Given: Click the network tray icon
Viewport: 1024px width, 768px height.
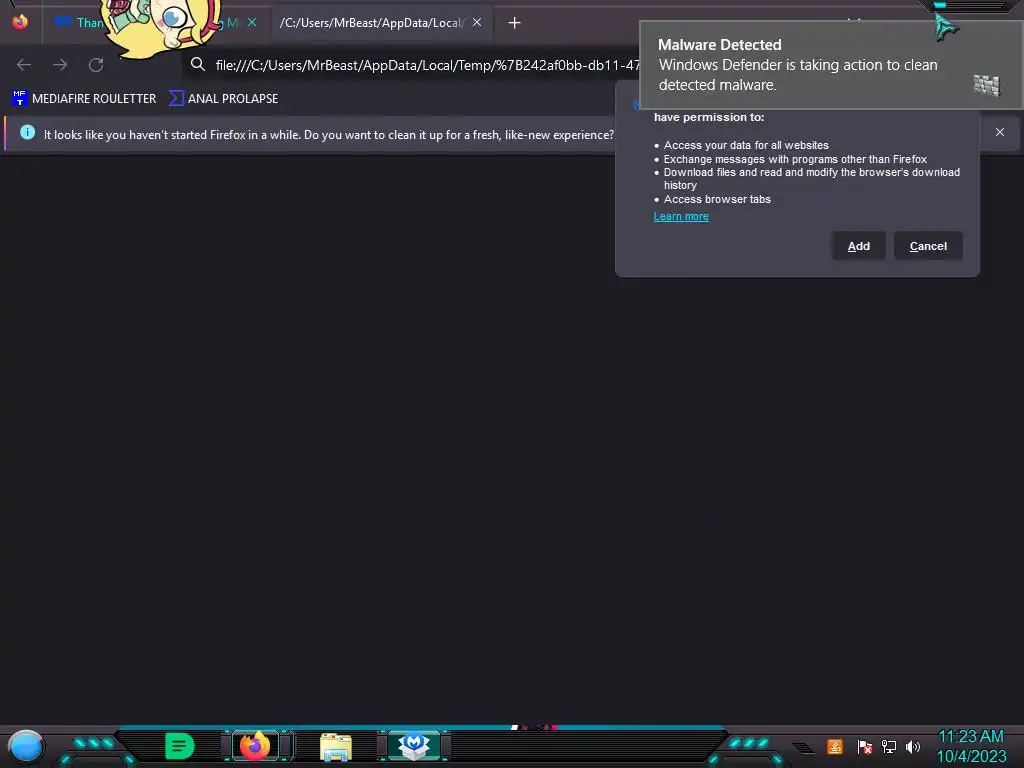Looking at the screenshot, I should tap(889, 746).
